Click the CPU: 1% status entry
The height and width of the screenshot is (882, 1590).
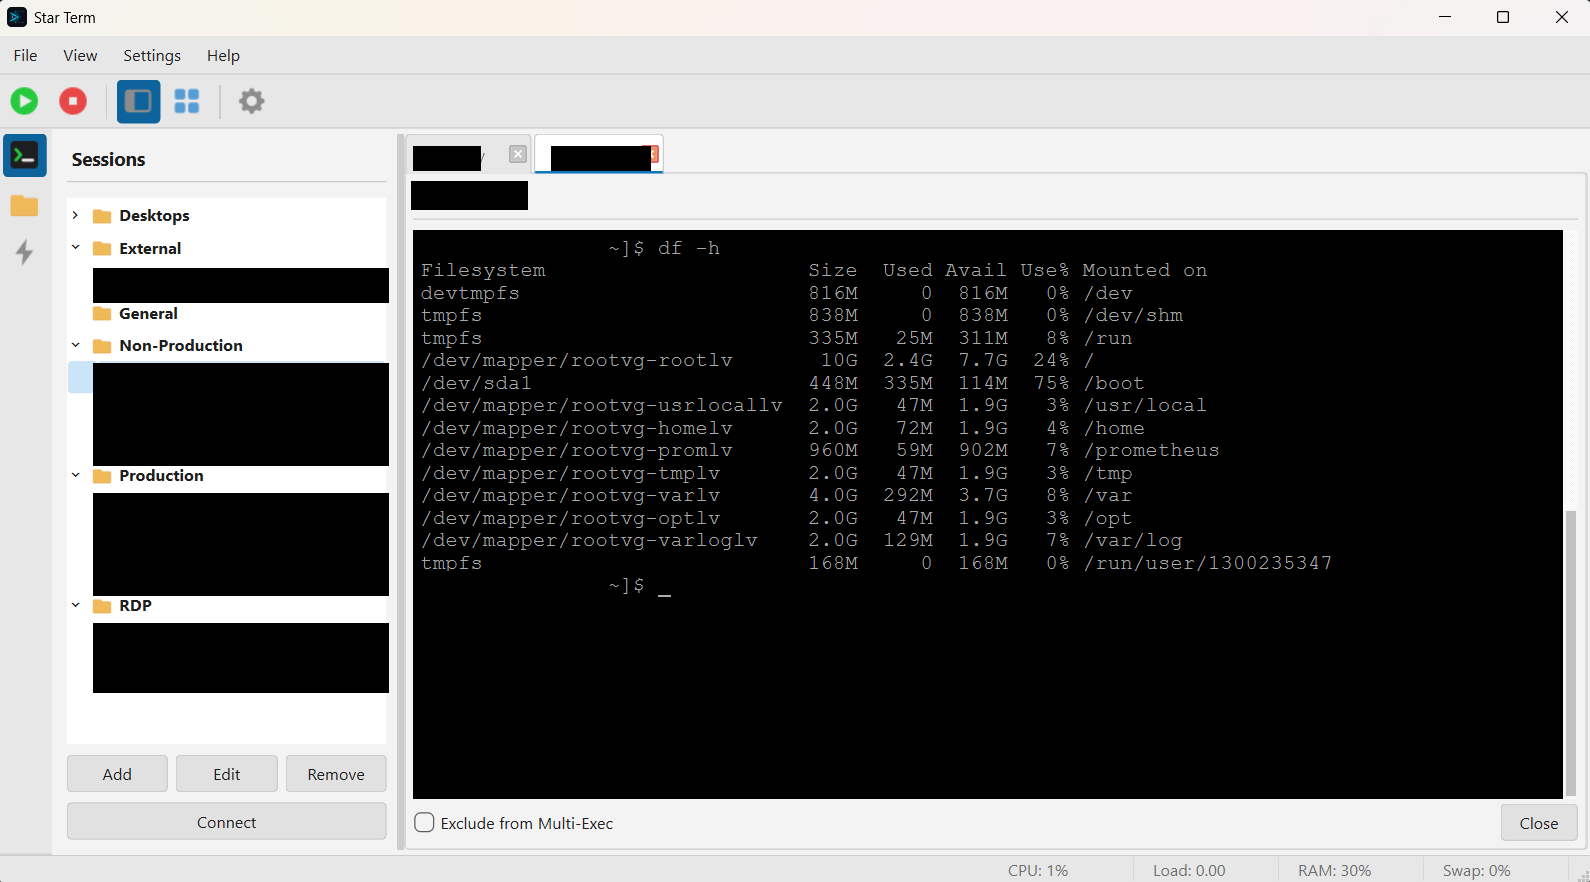1038,871
